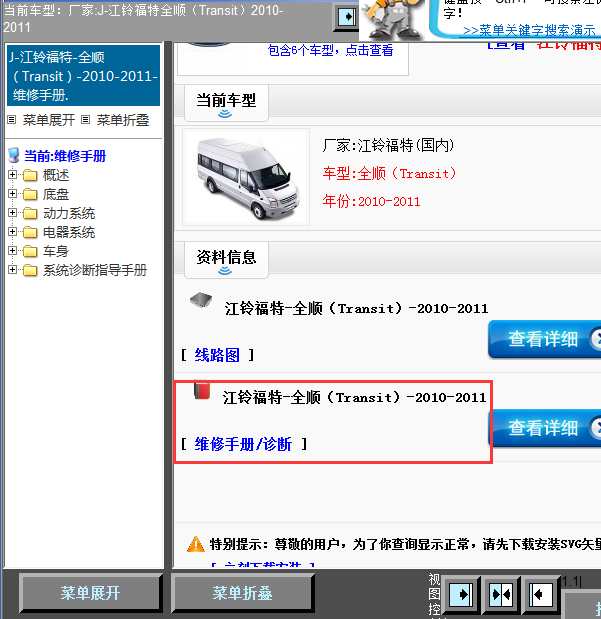Screen dimensions: 601x619
Task: Open the 系统诊断指导手册 folder icon
Action: 30,270
